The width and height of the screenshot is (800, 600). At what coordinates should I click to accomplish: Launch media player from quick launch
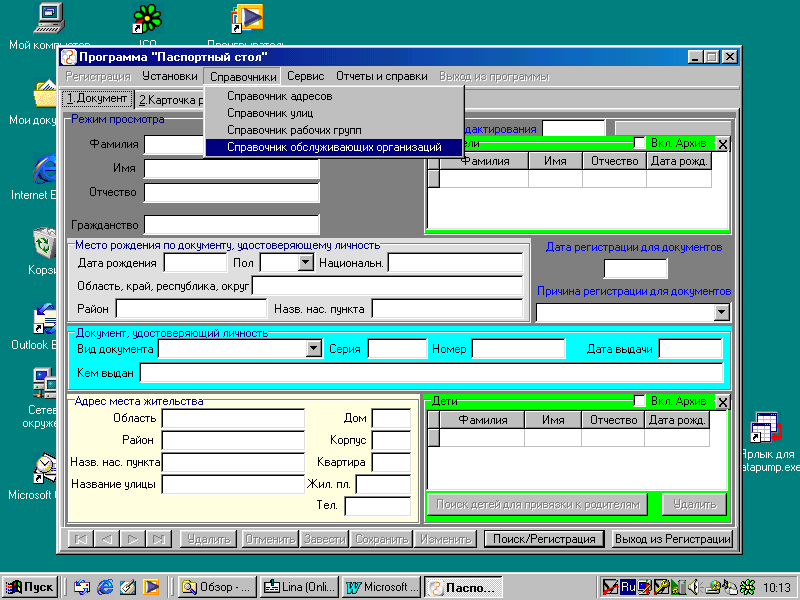point(151,587)
